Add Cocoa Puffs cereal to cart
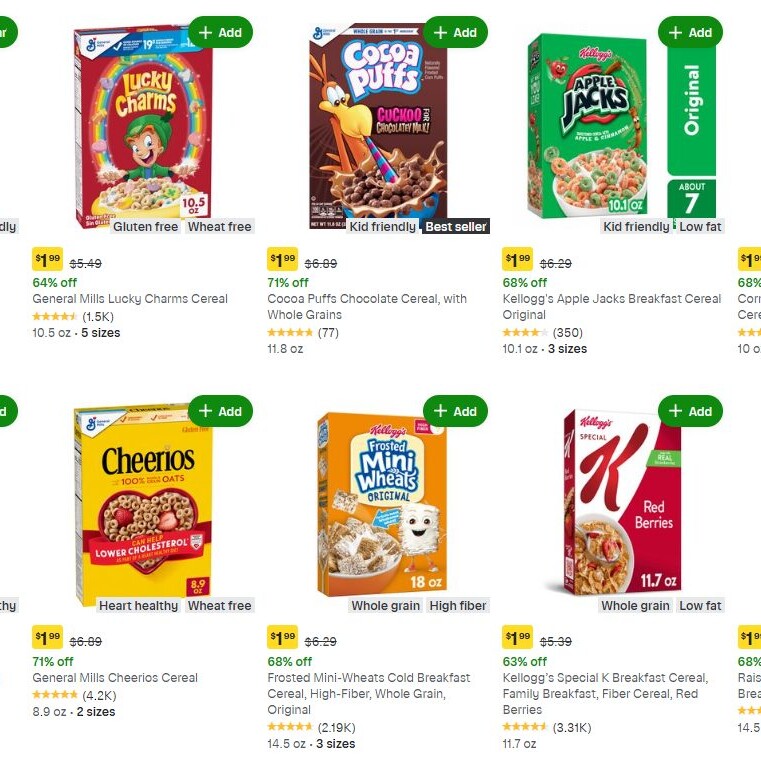 (x=455, y=32)
